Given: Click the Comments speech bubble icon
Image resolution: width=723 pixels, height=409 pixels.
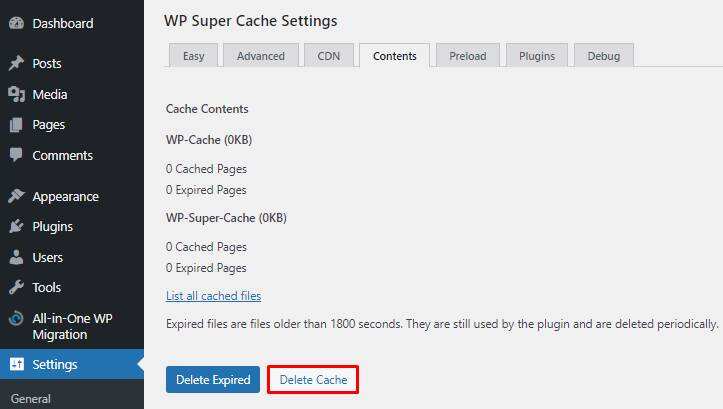Looking at the screenshot, I should point(16,156).
